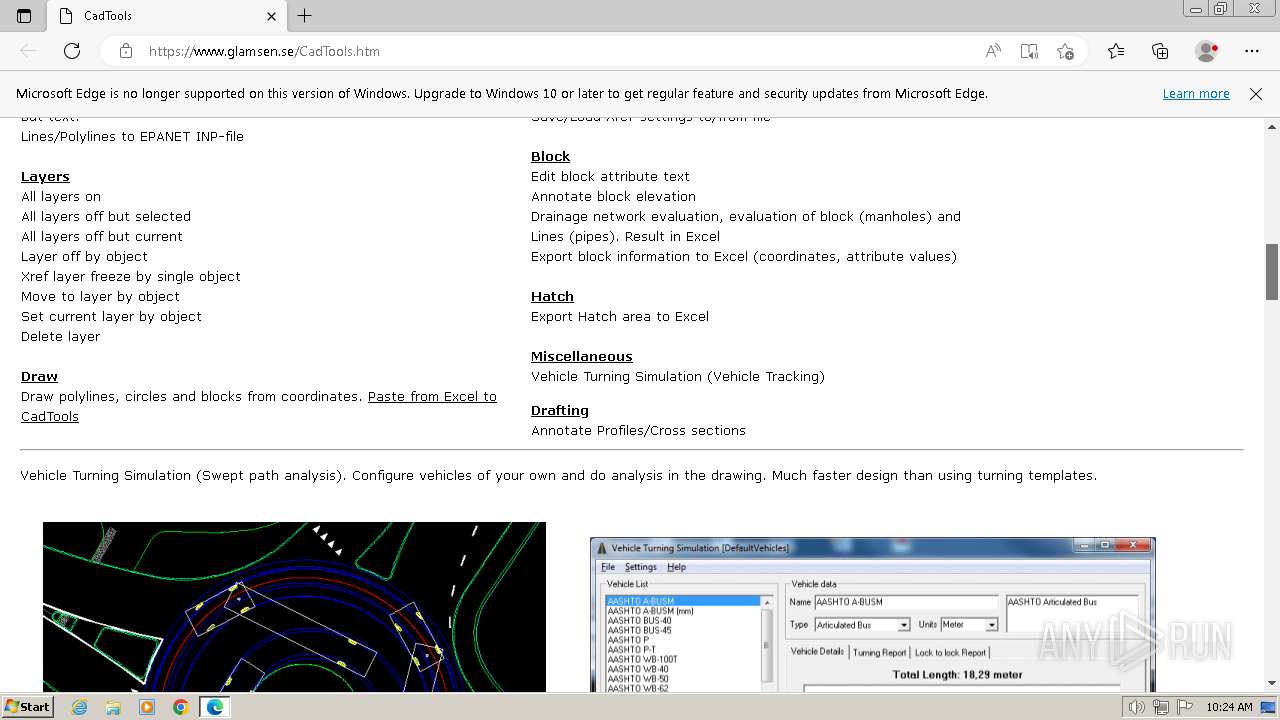Open Settings and more menu
Viewport: 1280px width, 720px height.
click(1252, 51)
